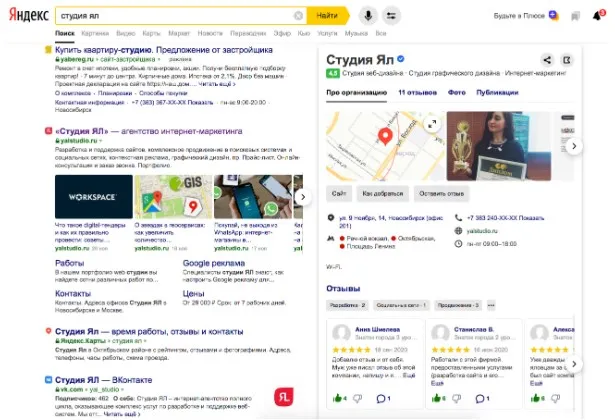This screenshot has width=615, height=420.
Task: Reveal phone number with Показать in card
Action: pos(533,218)
